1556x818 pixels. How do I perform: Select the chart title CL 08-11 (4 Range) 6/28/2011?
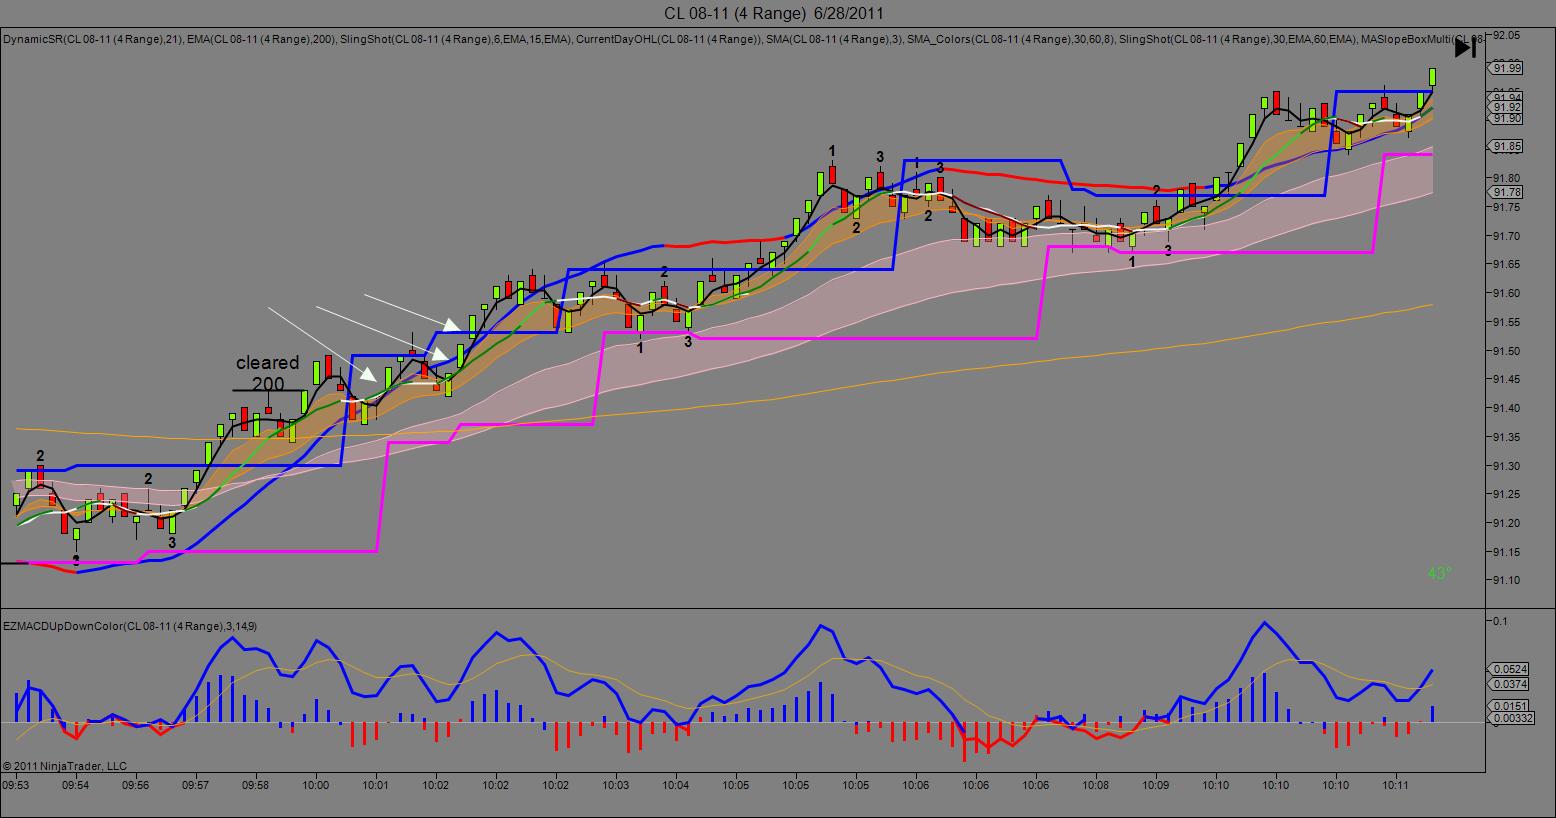[773, 13]
